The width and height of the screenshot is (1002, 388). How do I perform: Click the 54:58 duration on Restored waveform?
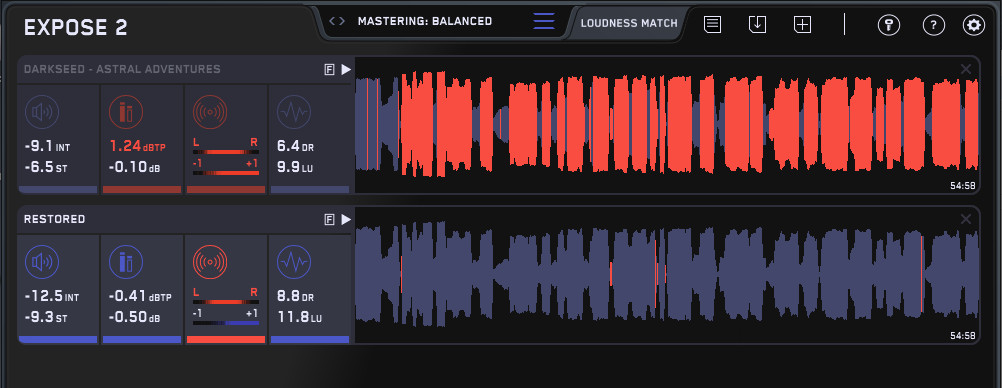[x=962, y=336]
